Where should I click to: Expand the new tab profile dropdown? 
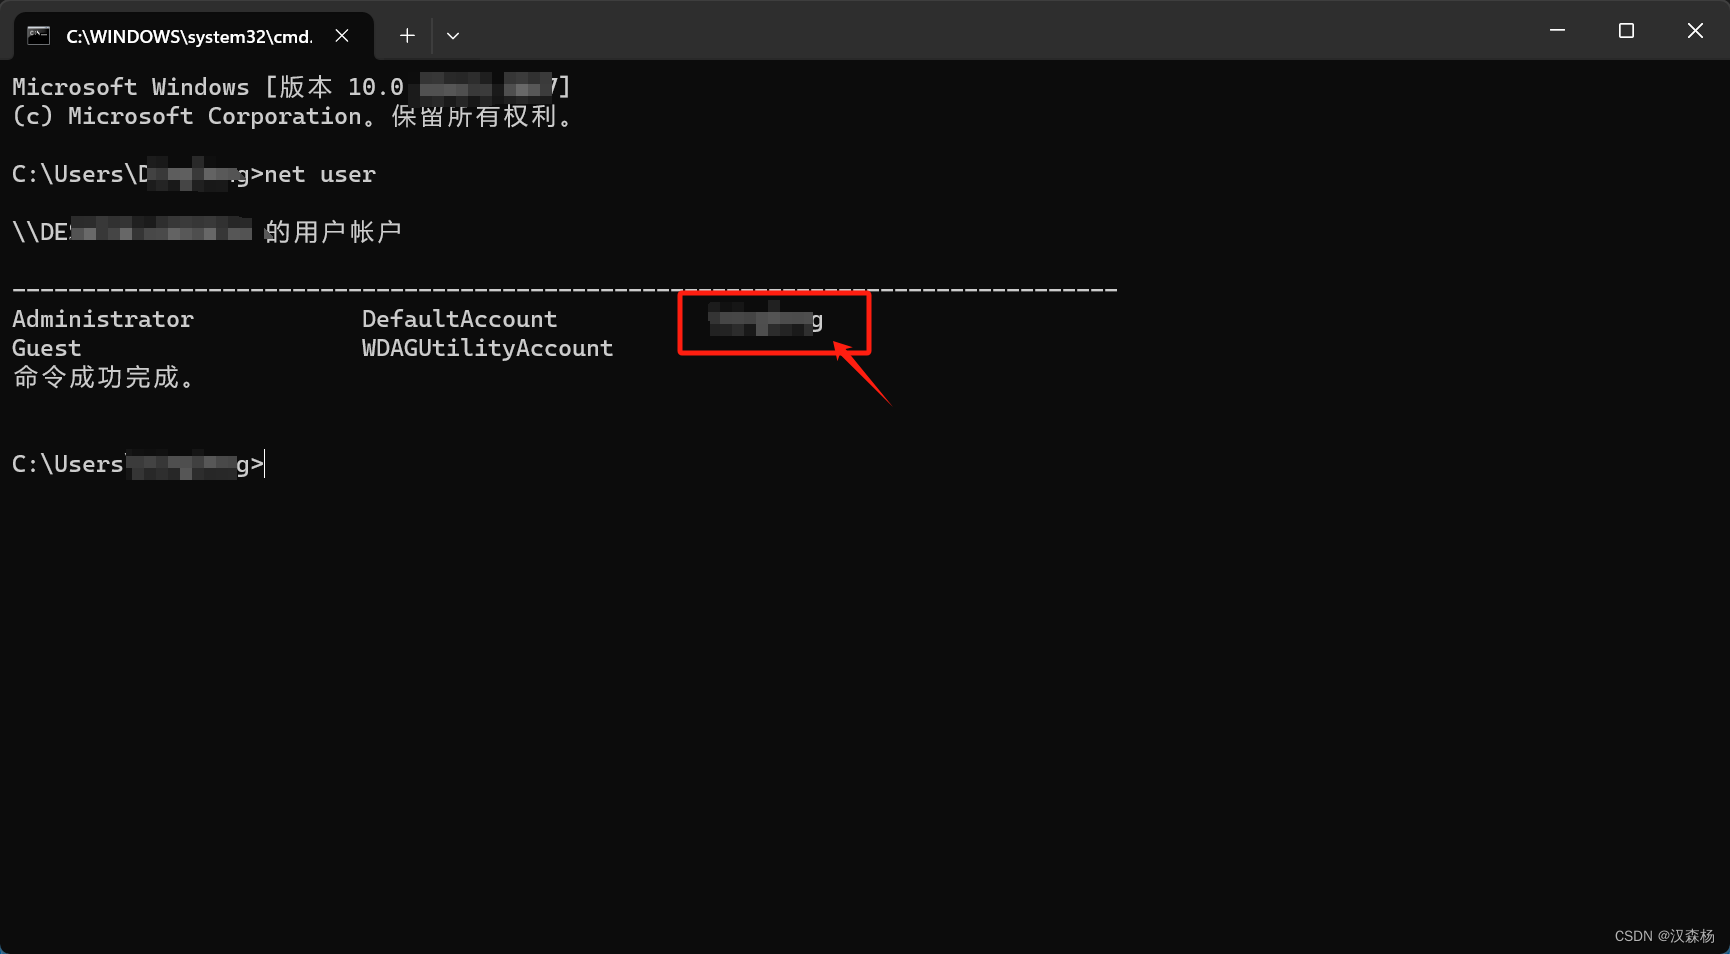click(x=453, y=36)
